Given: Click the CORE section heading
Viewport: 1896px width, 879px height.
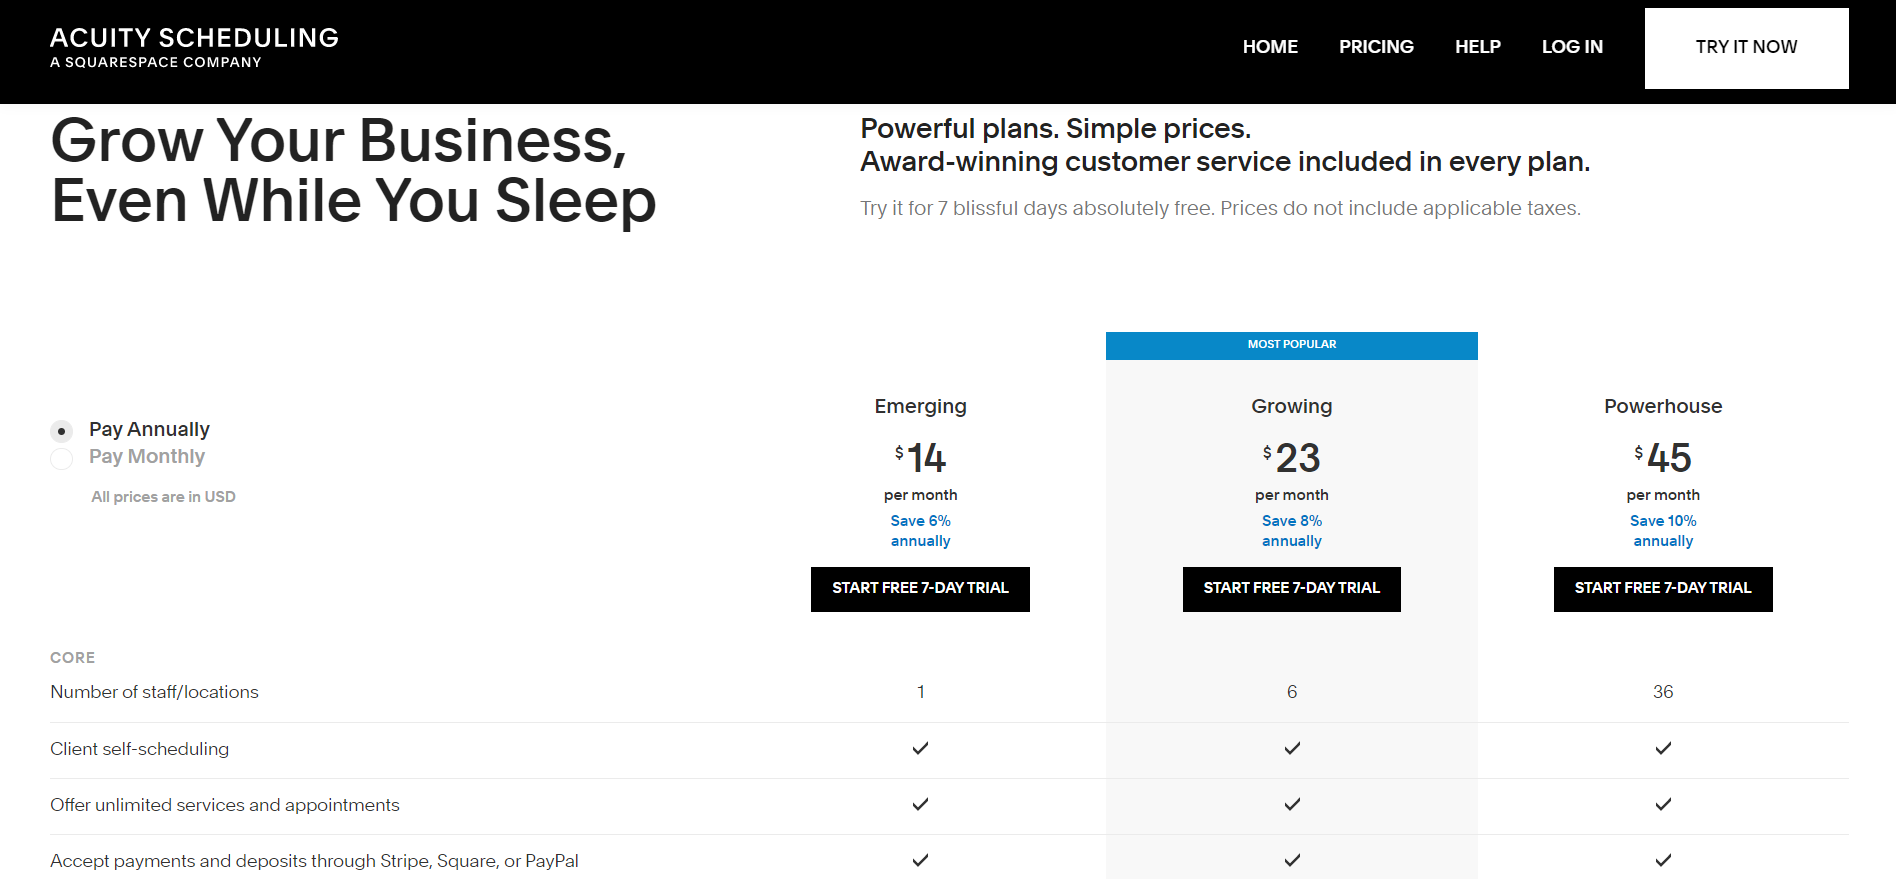Looking at the screenshot, I should [x=72, y=658].
